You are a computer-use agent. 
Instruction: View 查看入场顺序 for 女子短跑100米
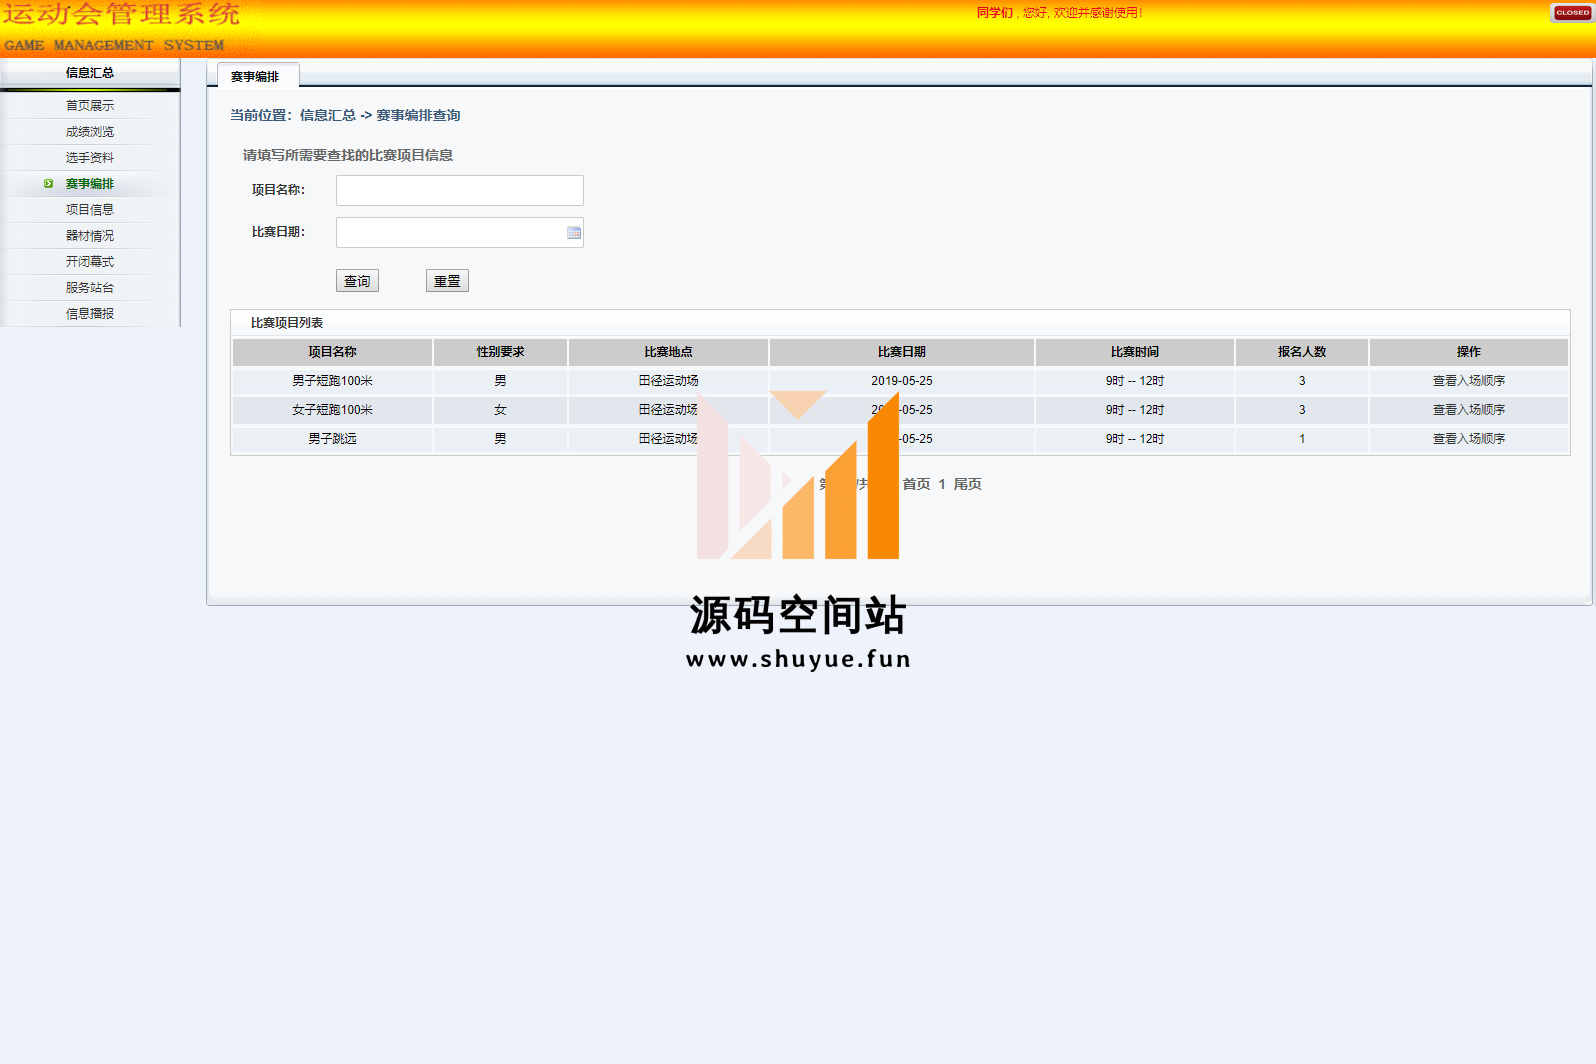point(1469,410)
